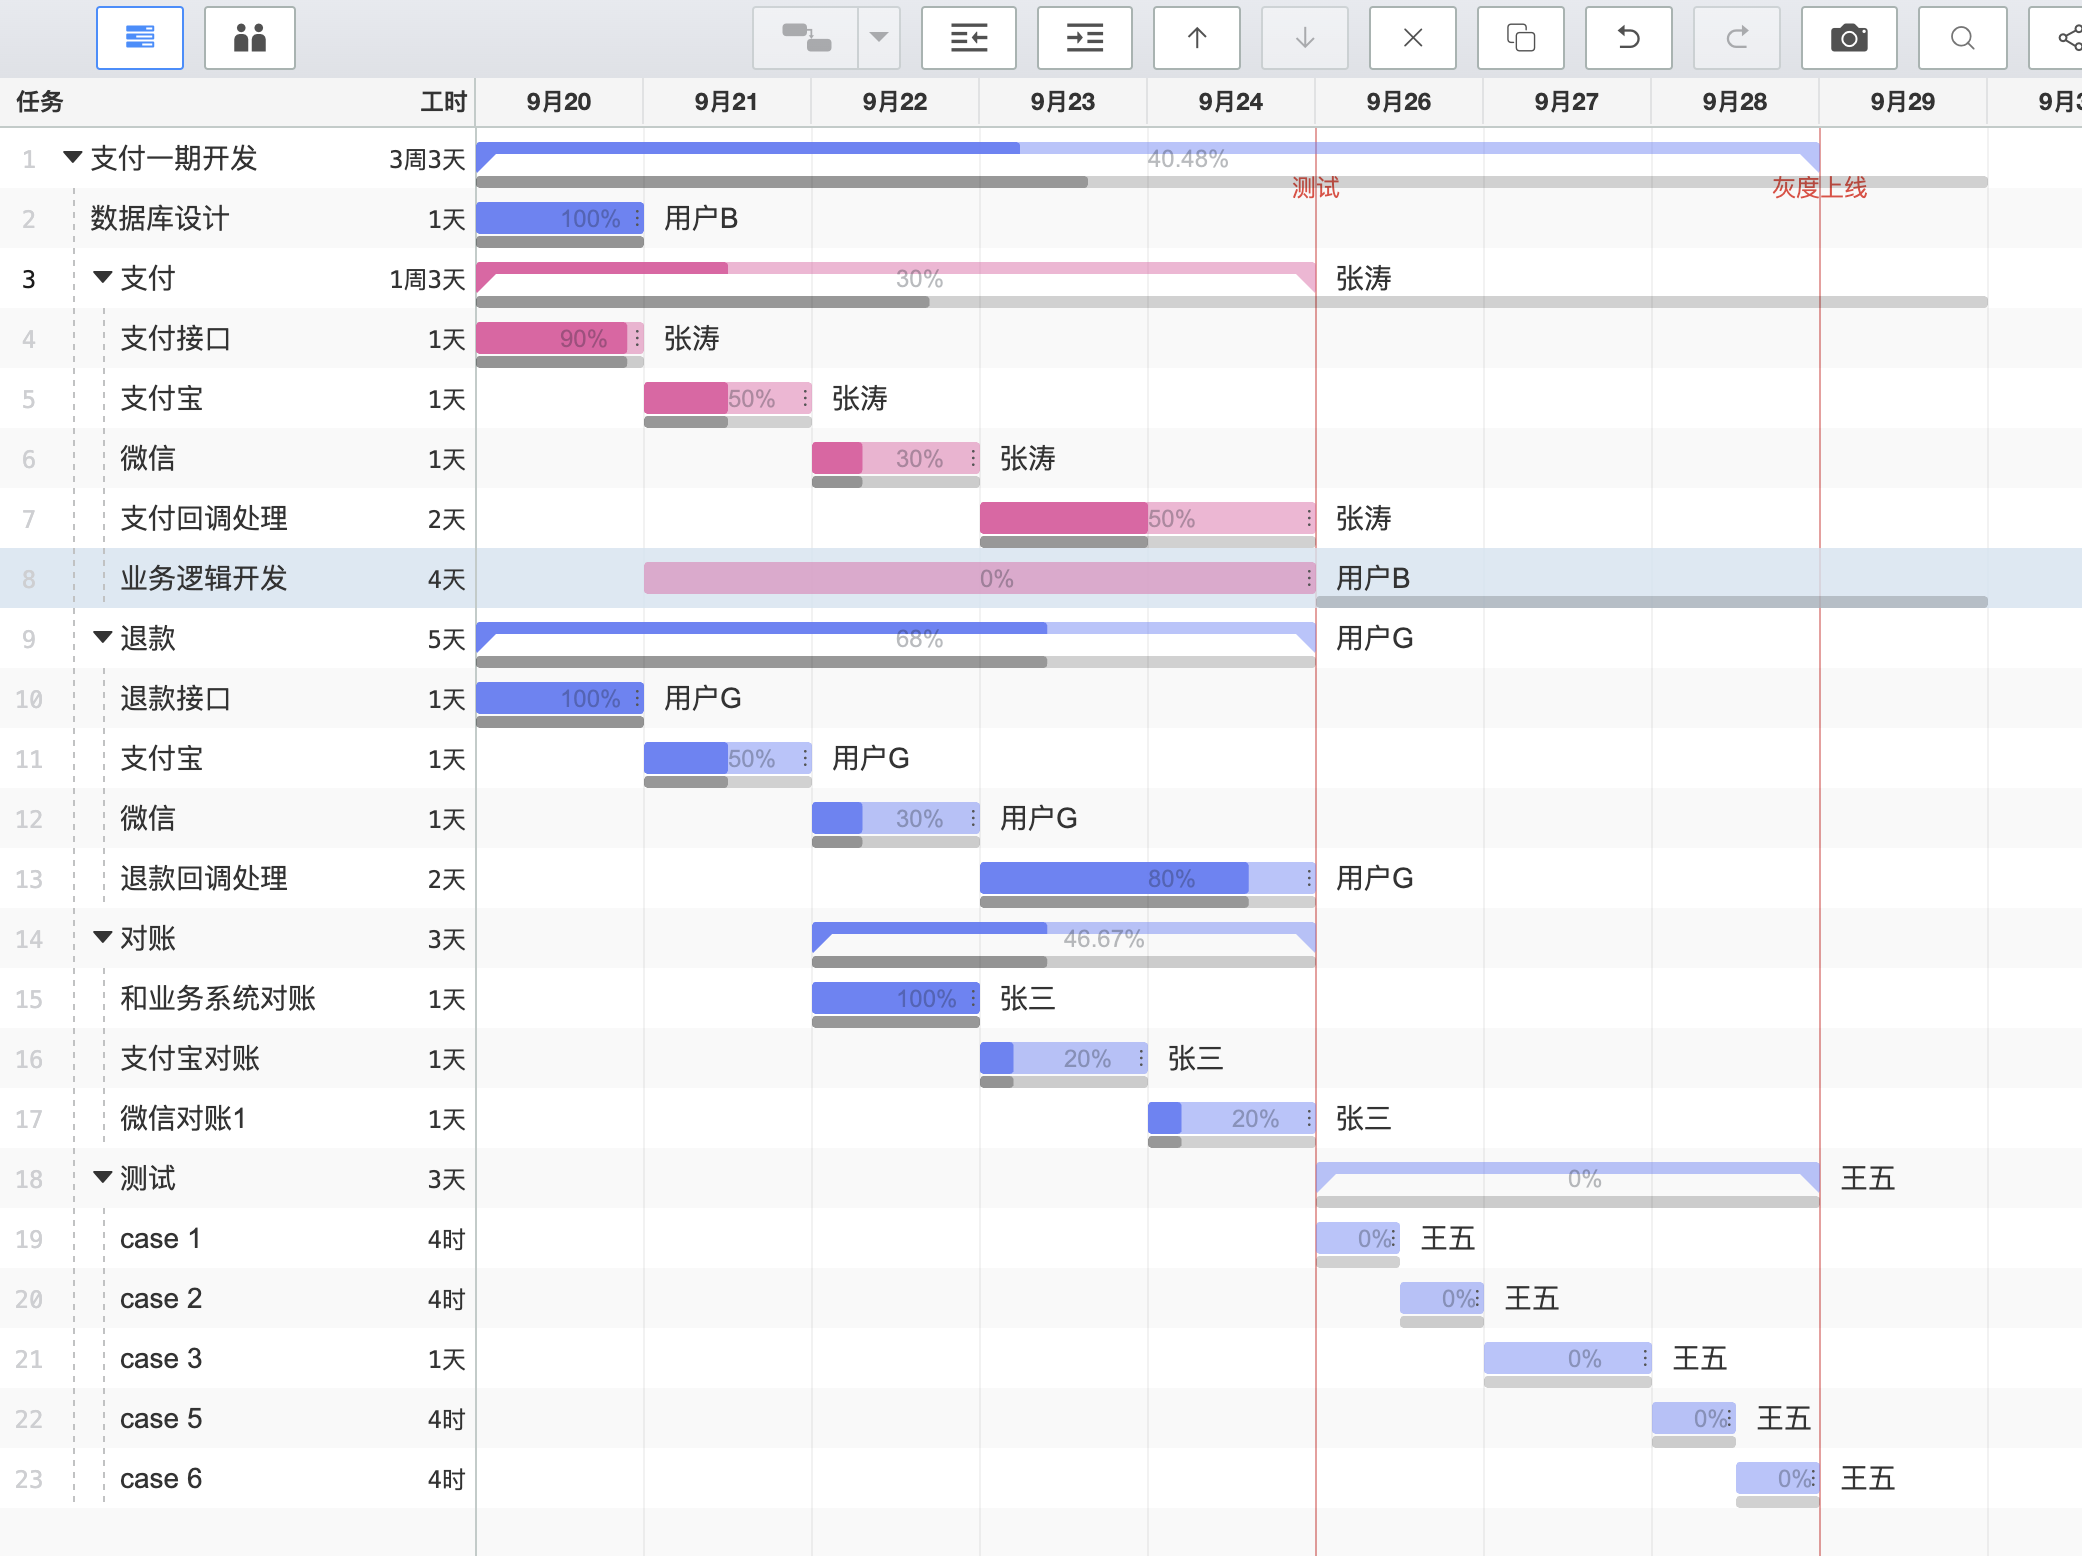Click the 9月28 date header

[1735, 101]
